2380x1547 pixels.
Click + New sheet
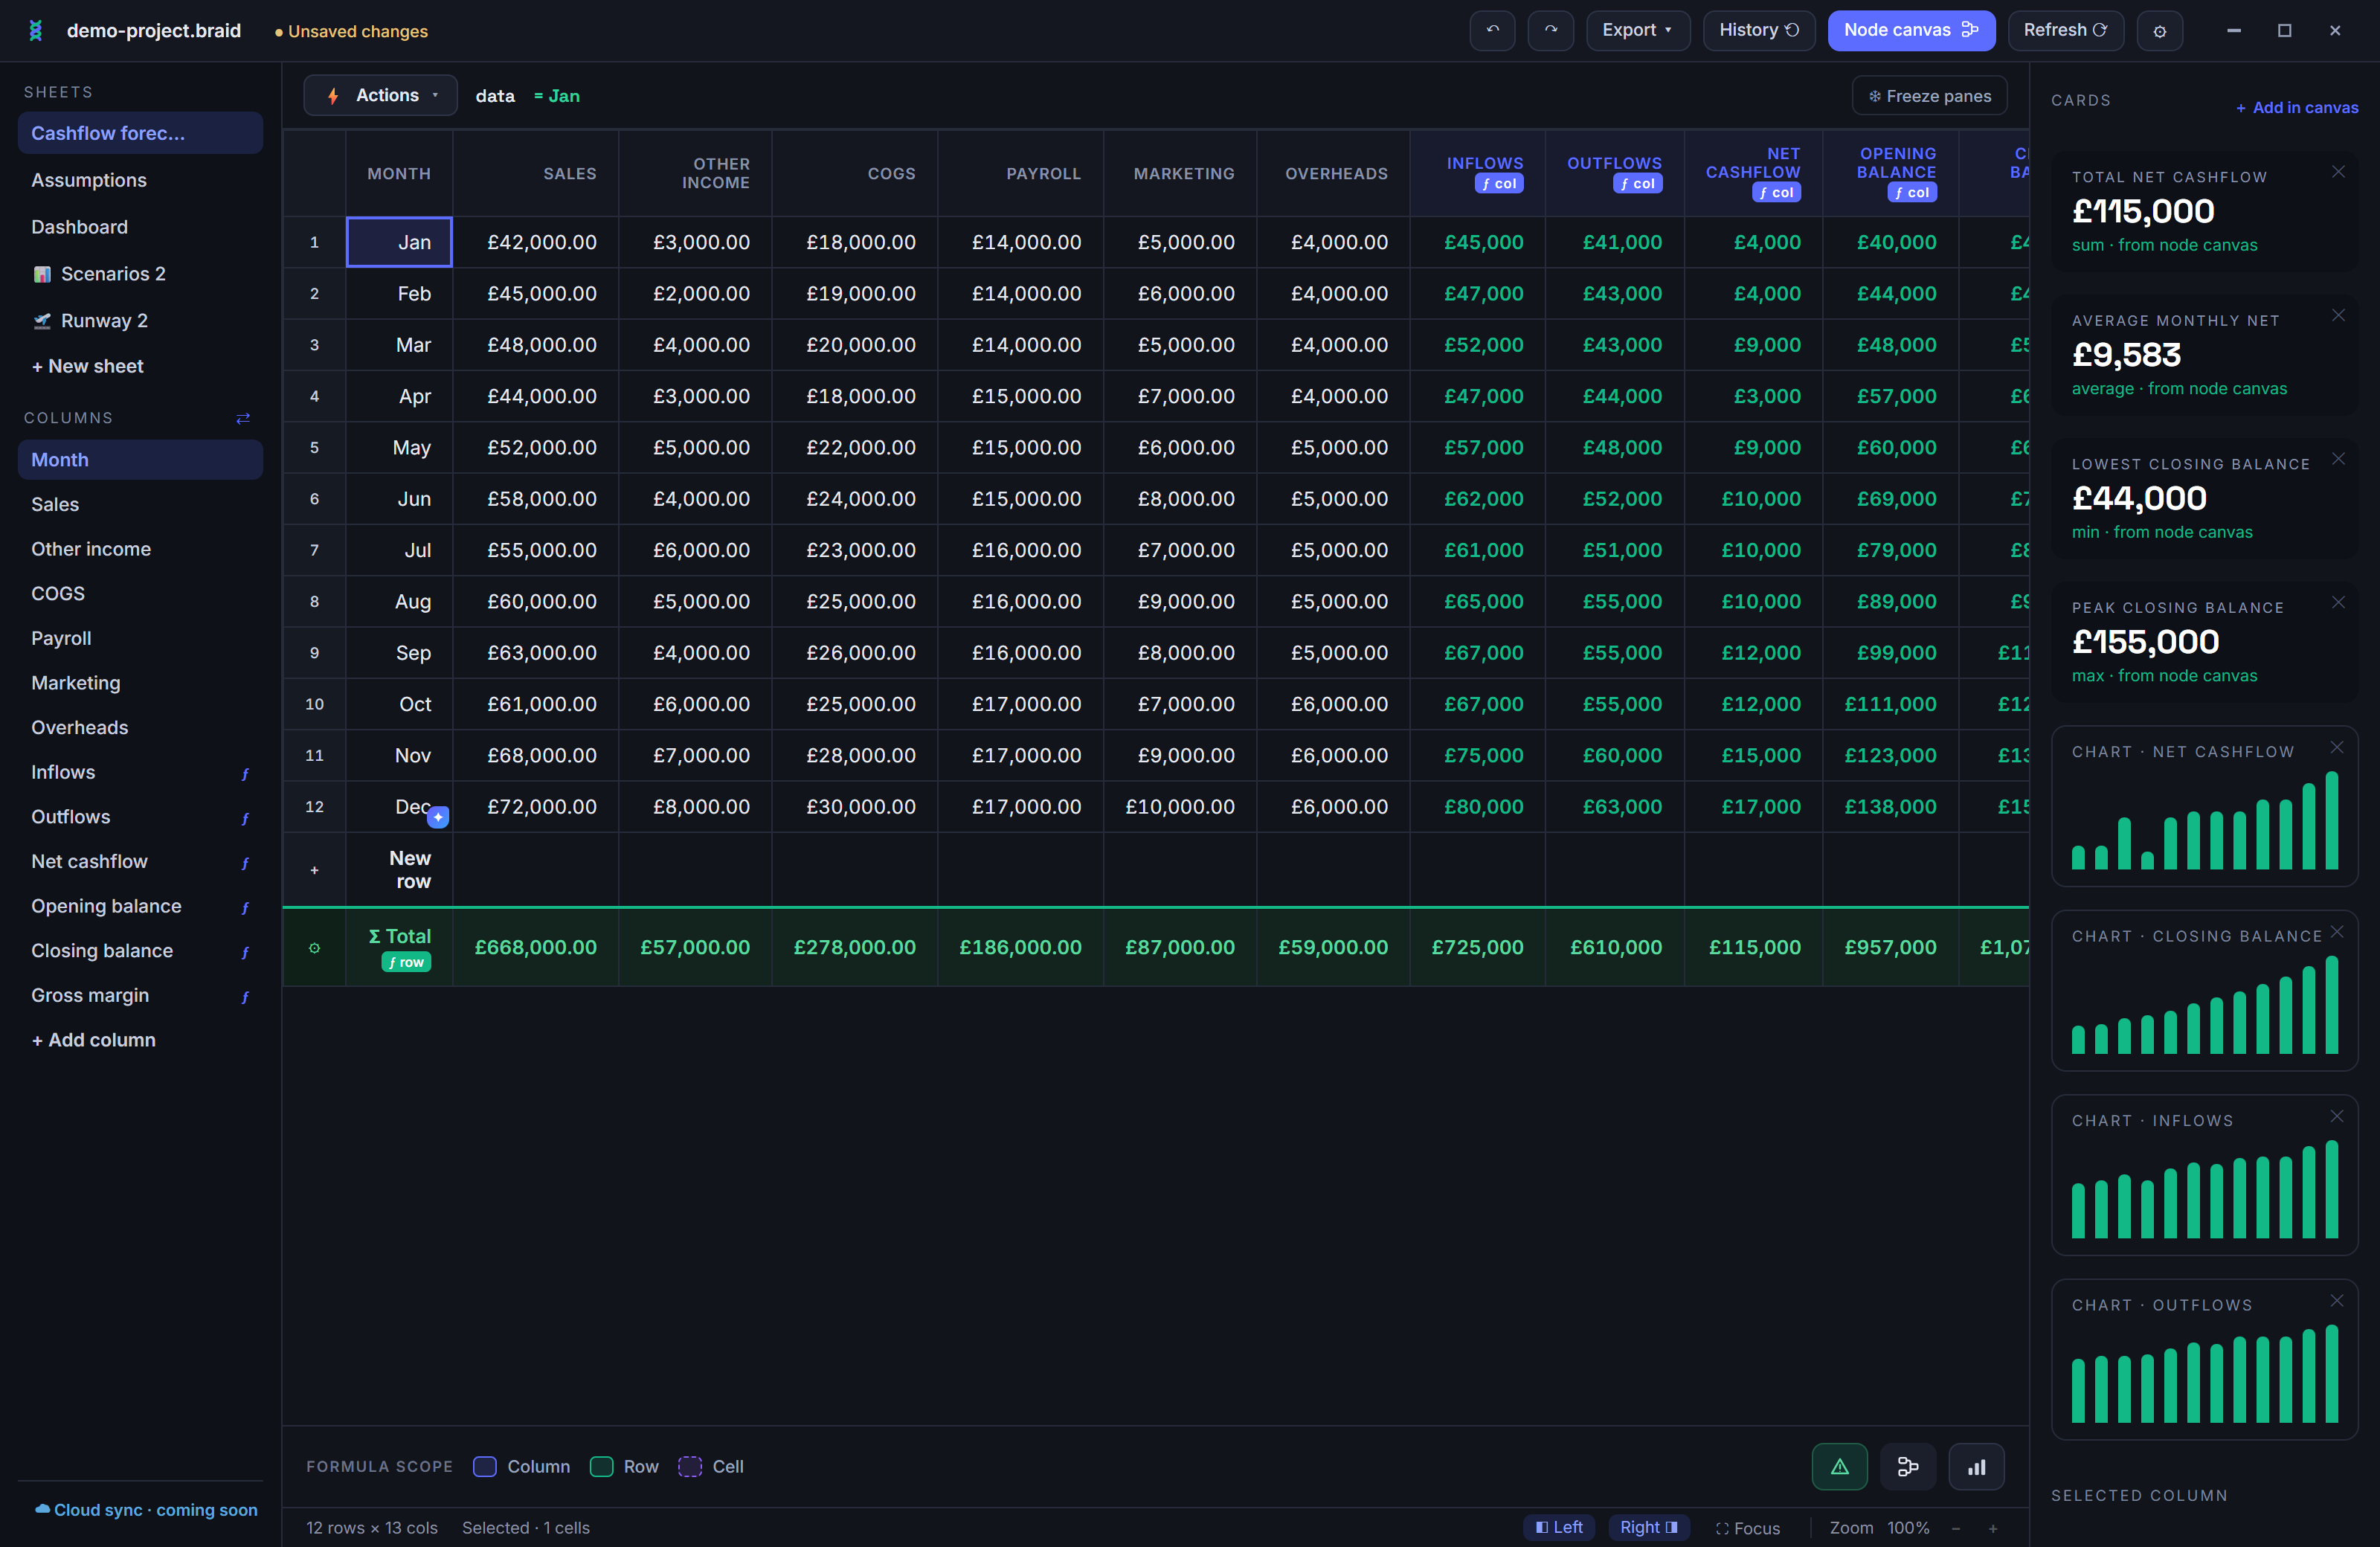coord(88,366)
